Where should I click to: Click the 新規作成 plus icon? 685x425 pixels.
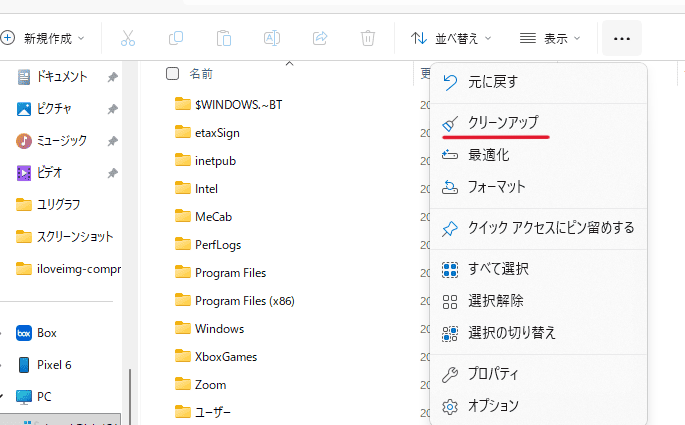(x=8, y=38)
